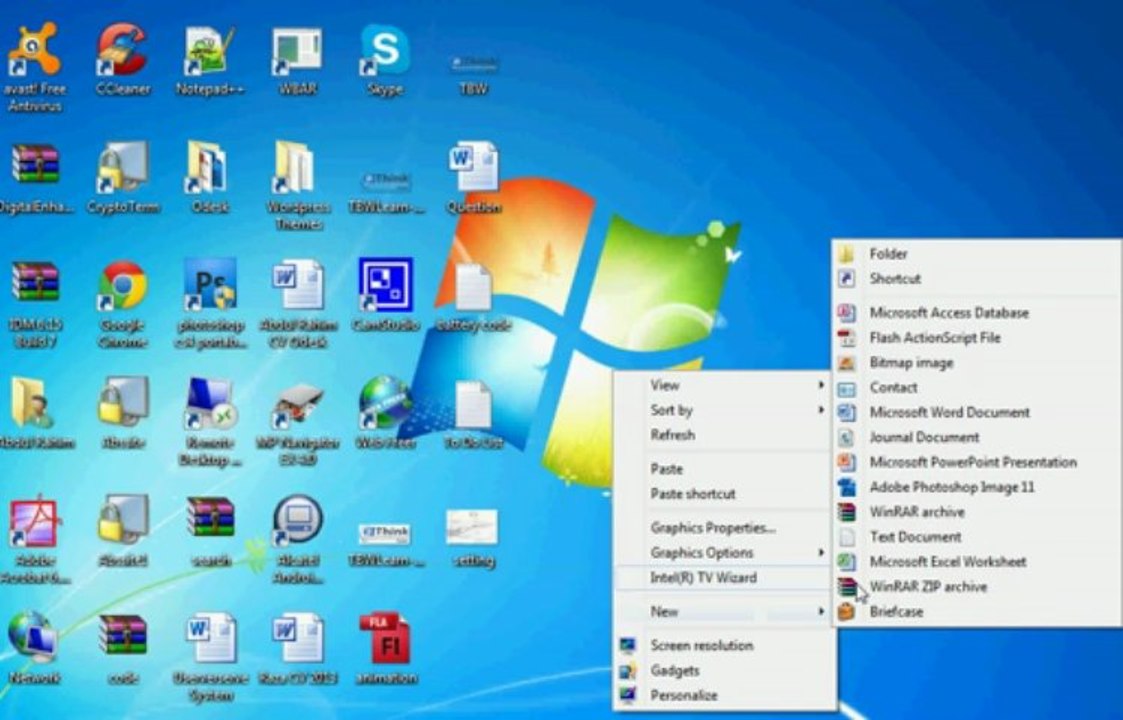The height and width of the screenshot is (720, 1123).
Task: Select Contact in the New submenu
Action: point(977,388)
